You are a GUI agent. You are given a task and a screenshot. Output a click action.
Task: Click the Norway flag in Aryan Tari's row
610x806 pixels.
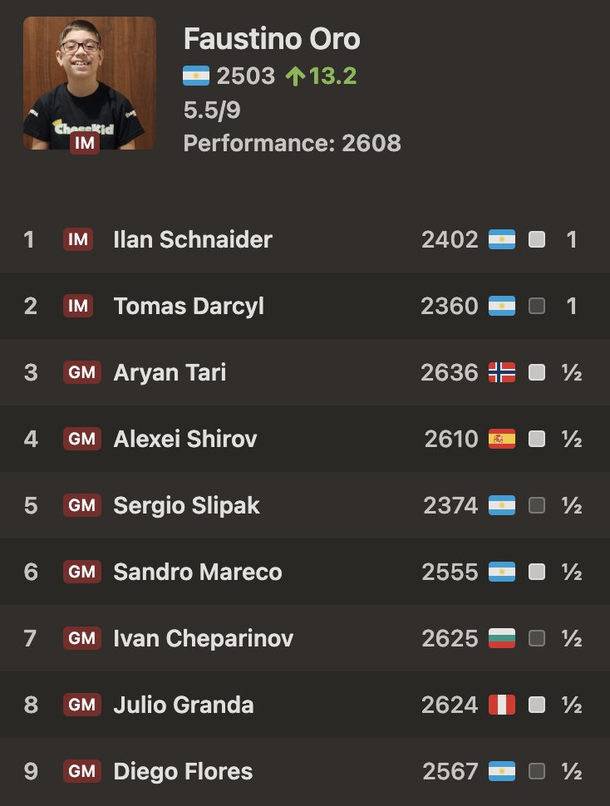[502, 373]
